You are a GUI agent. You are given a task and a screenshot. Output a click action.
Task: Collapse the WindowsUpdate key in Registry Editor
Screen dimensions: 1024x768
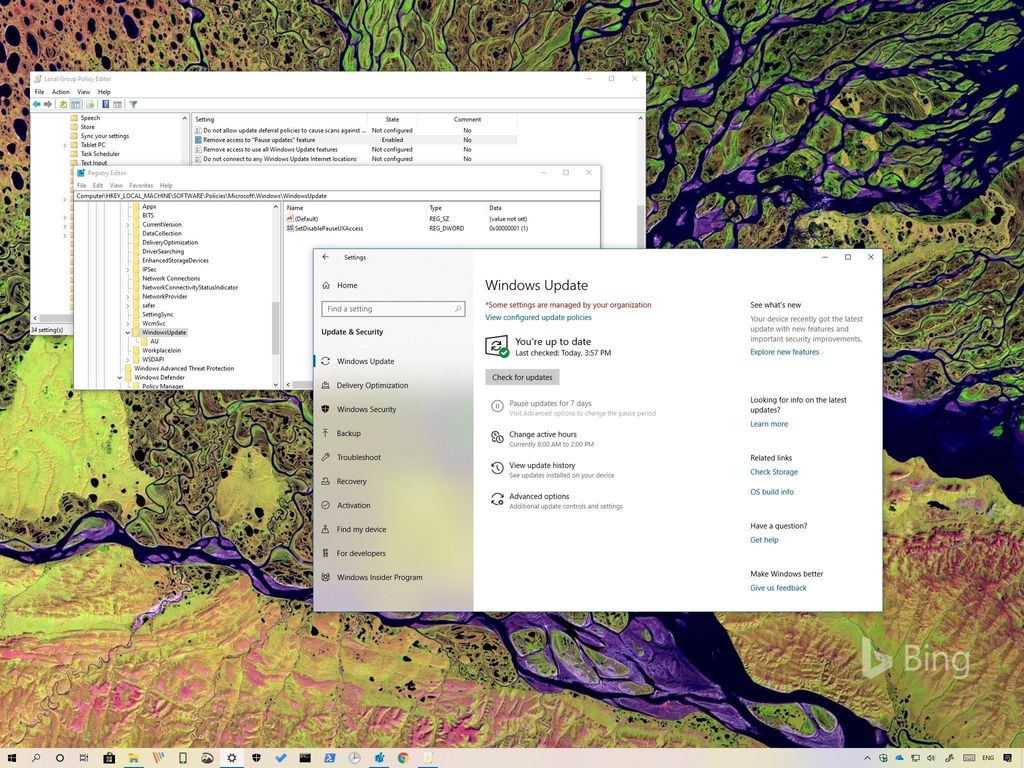pyautogui.click(x=127, y=332)
